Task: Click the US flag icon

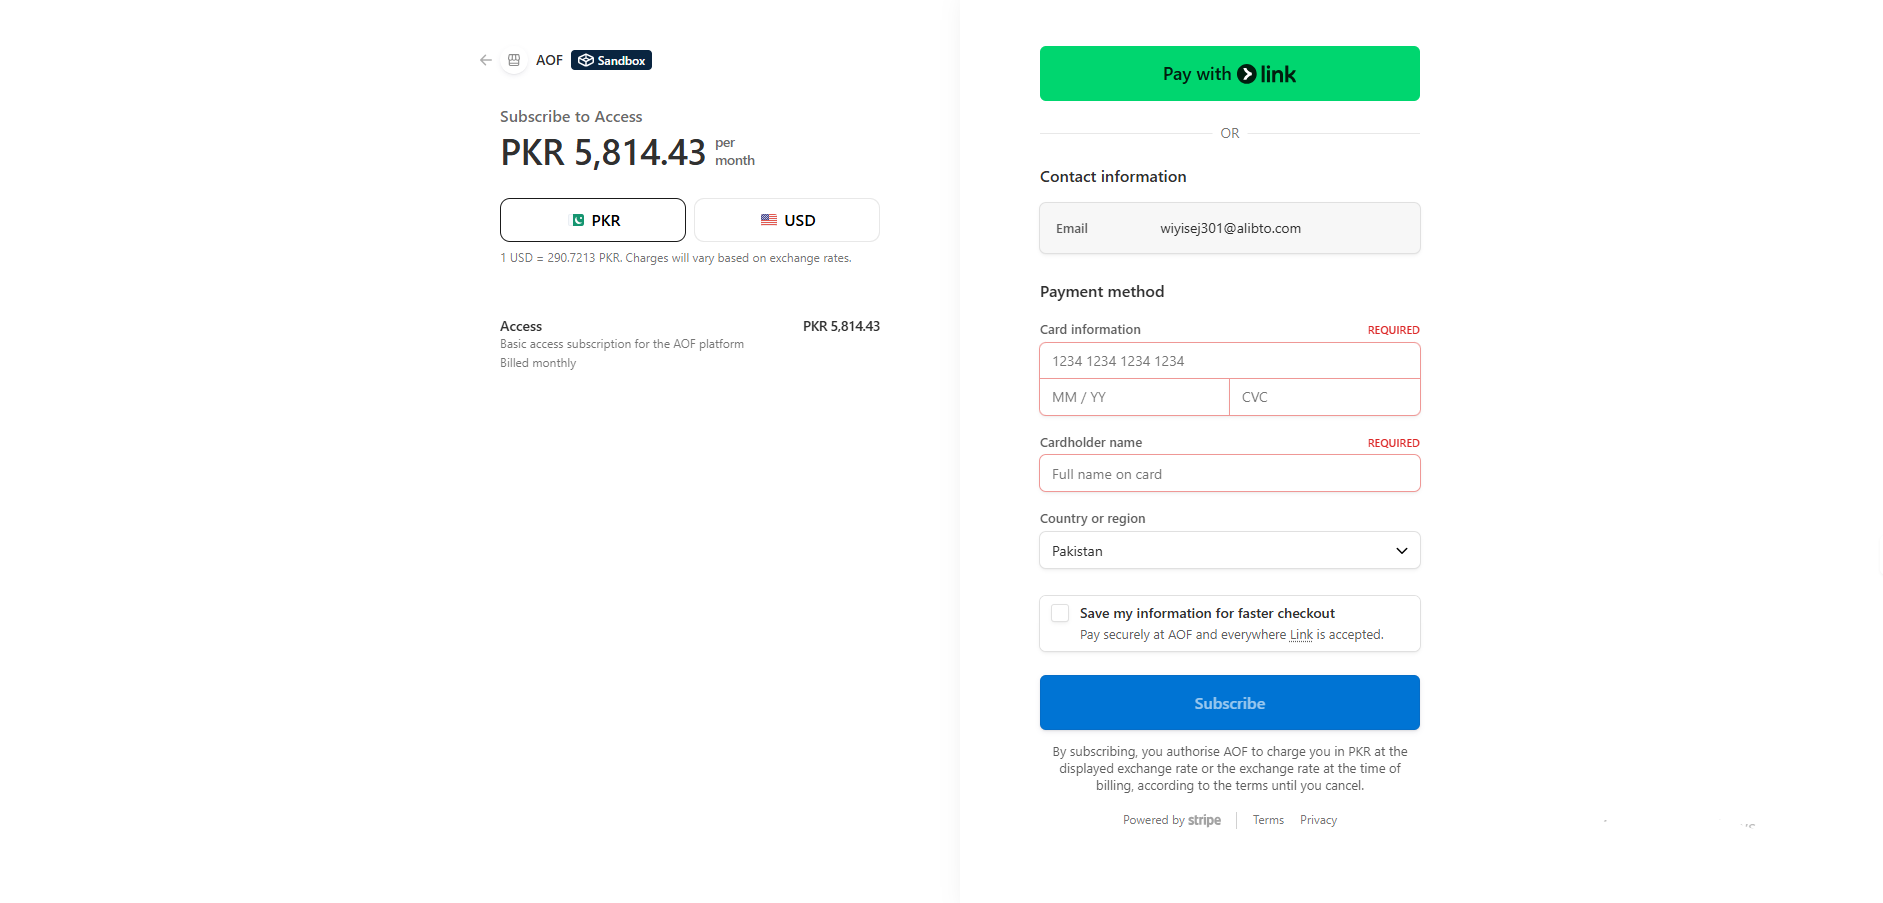Action: point(768,220)
